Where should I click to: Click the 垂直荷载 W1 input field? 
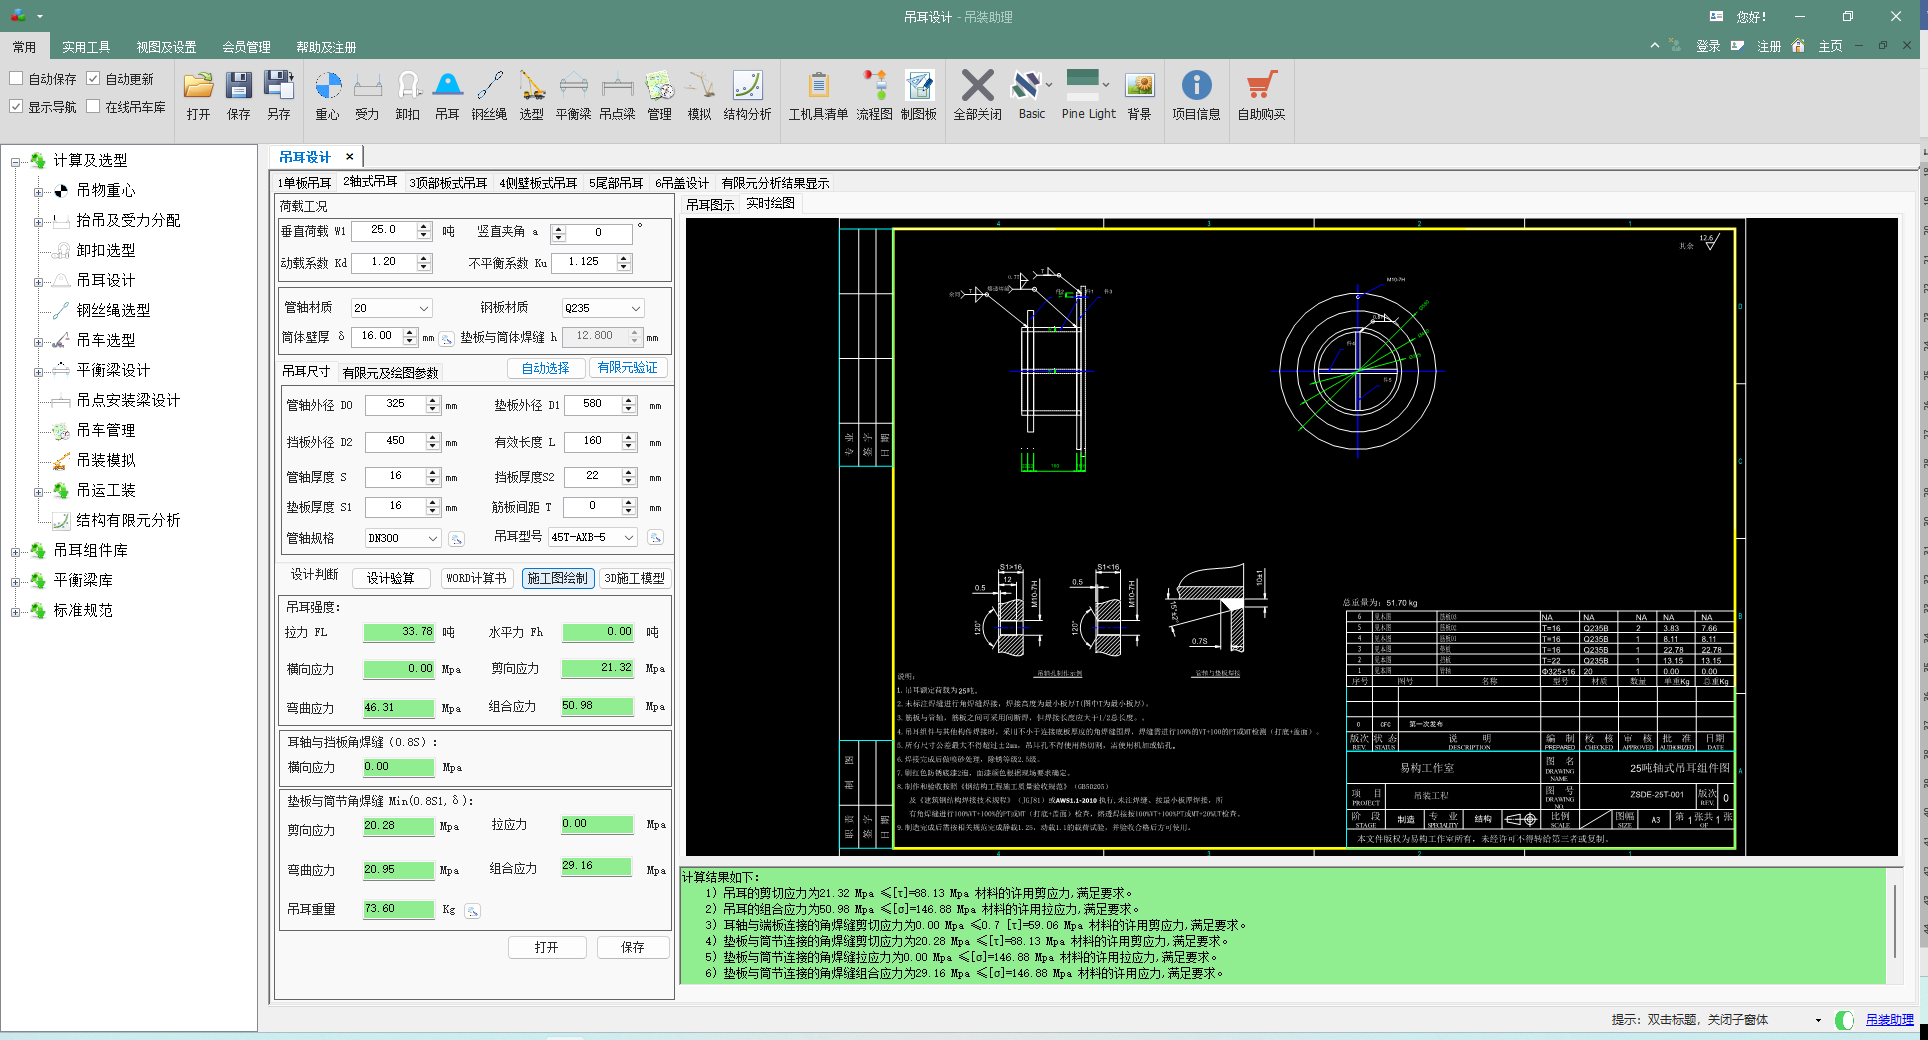[384, 231]
